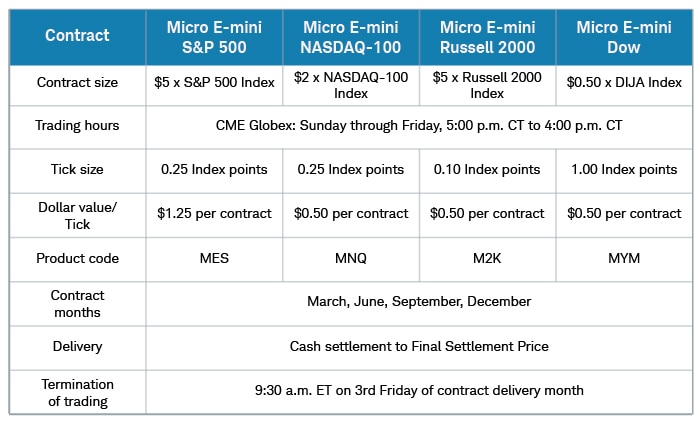
Task: Click the 1.00 Index points cell
Action: pos(624,170)
